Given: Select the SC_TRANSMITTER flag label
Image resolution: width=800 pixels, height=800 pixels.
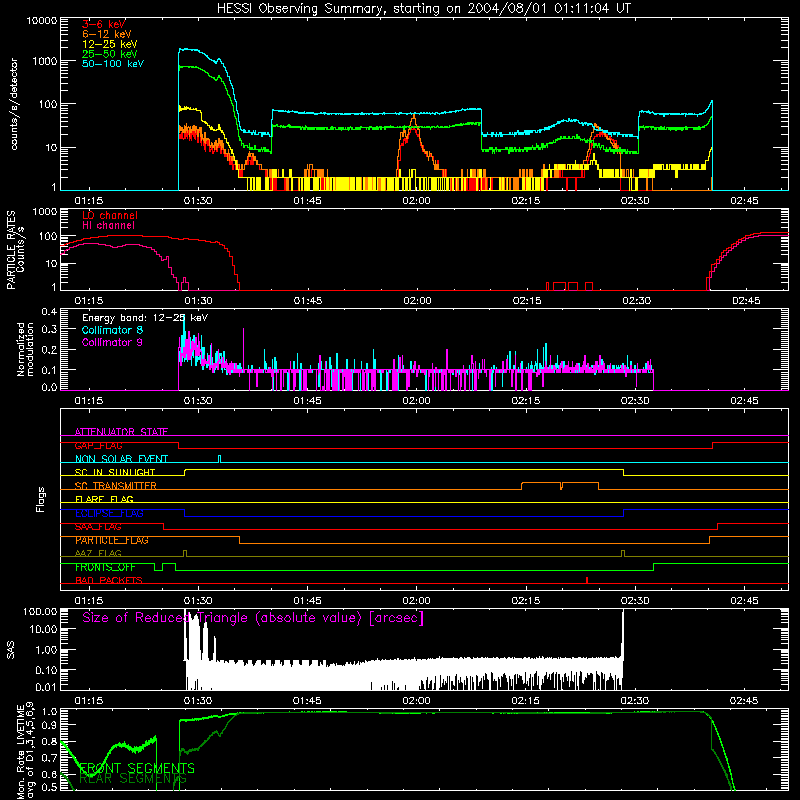Looking at the screenshot, I should coord(116,486).
